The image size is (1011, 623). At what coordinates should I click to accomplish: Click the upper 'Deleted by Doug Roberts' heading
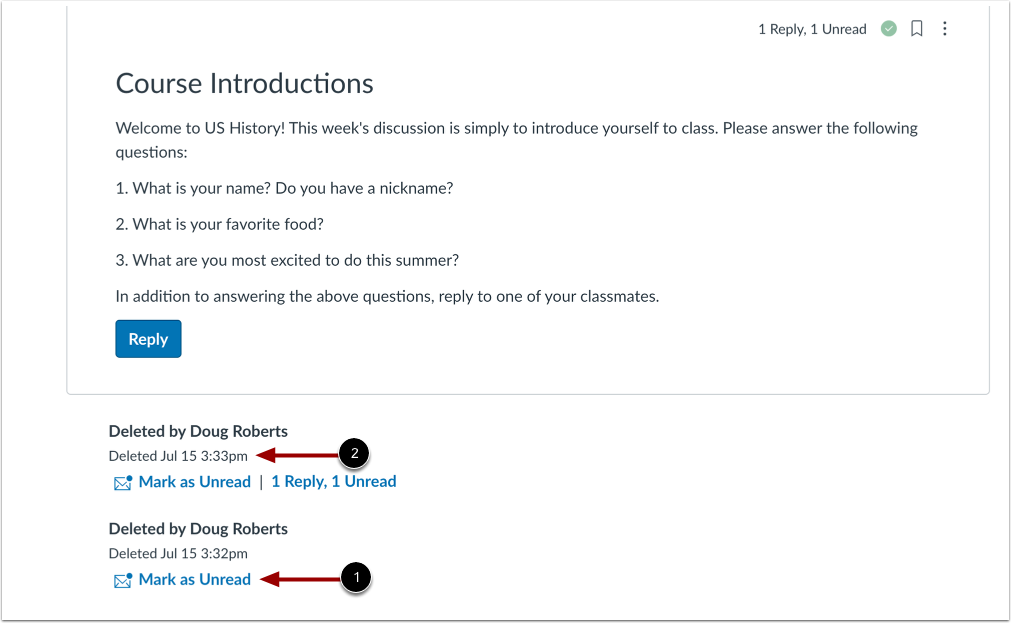tap(198, 431)
